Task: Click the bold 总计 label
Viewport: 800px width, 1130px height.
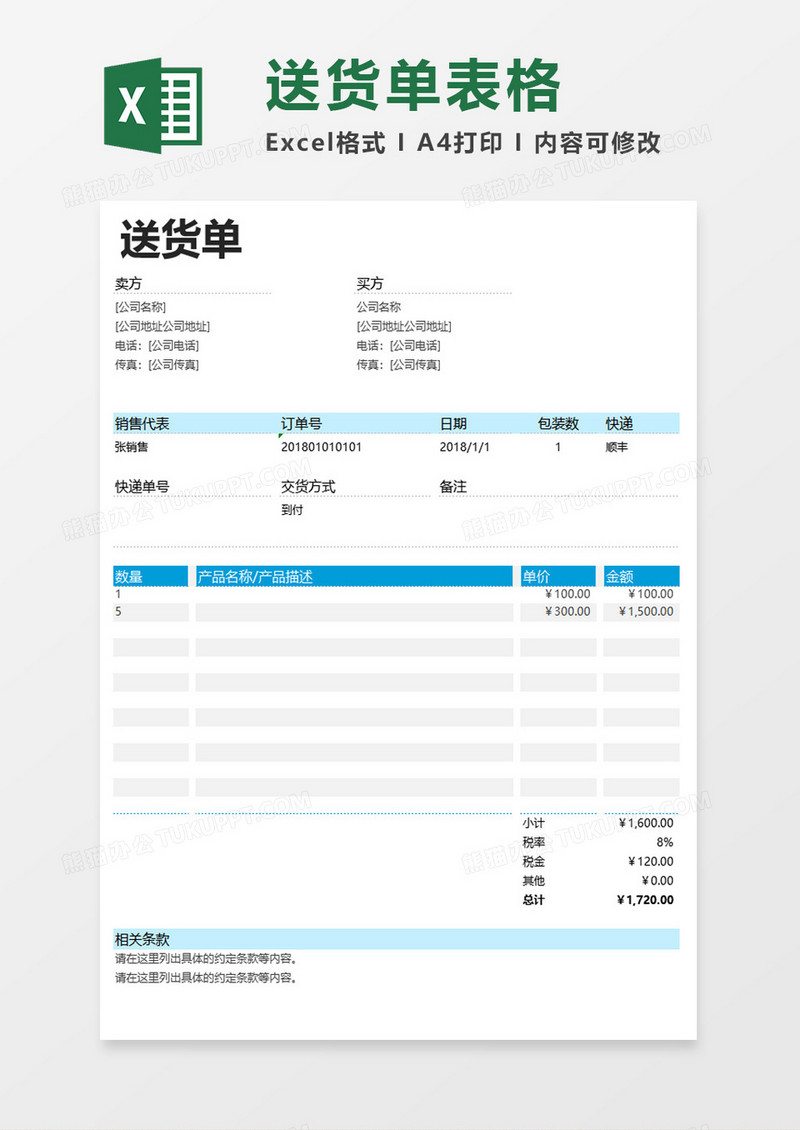Action: [x=533, y=900]
